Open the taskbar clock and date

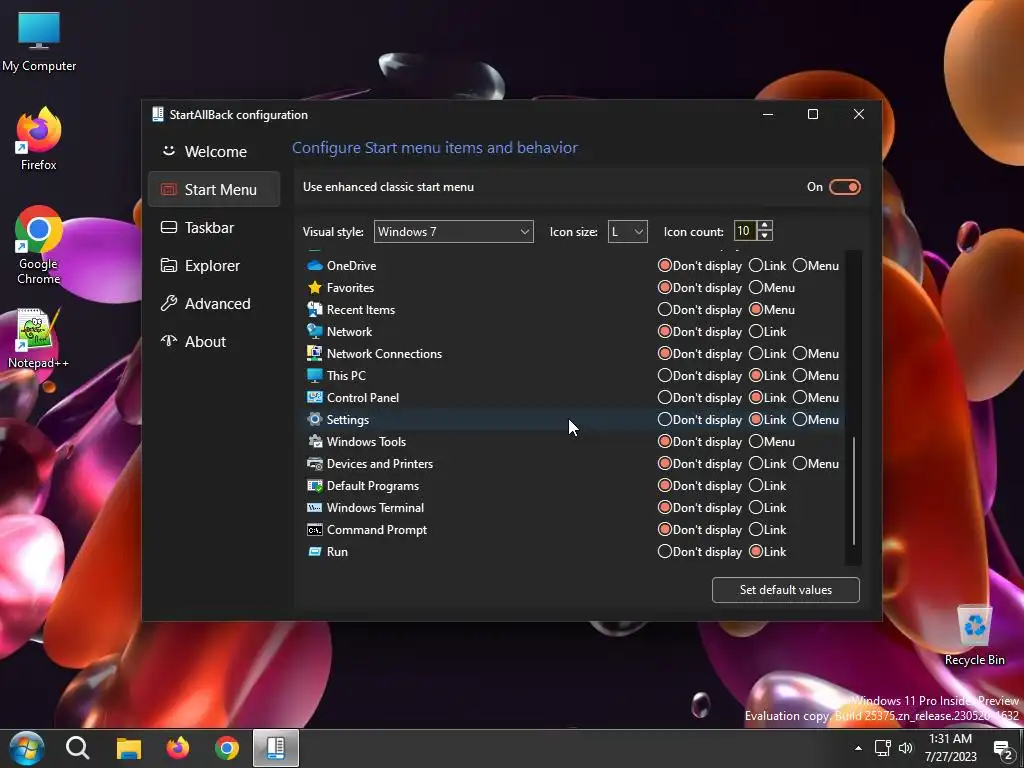(950, 748)
